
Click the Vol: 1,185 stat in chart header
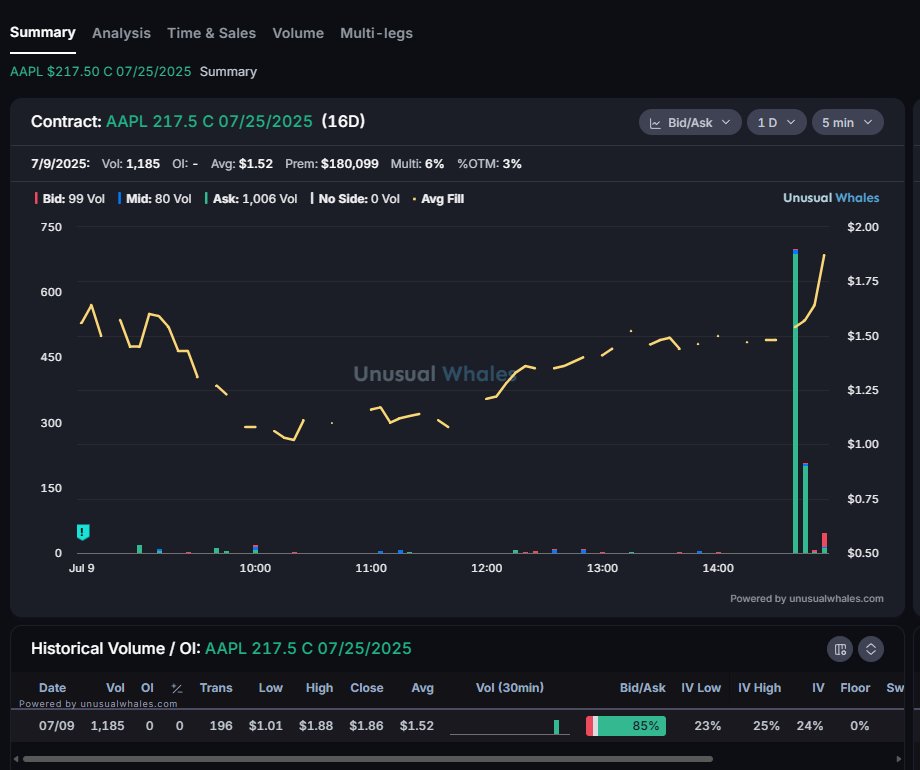(131, 164)
